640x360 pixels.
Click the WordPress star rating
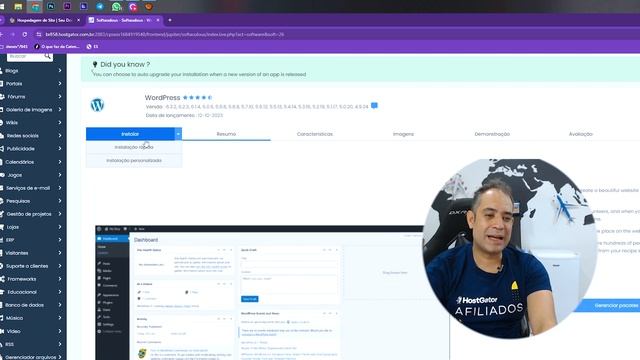tap(198, 98)
